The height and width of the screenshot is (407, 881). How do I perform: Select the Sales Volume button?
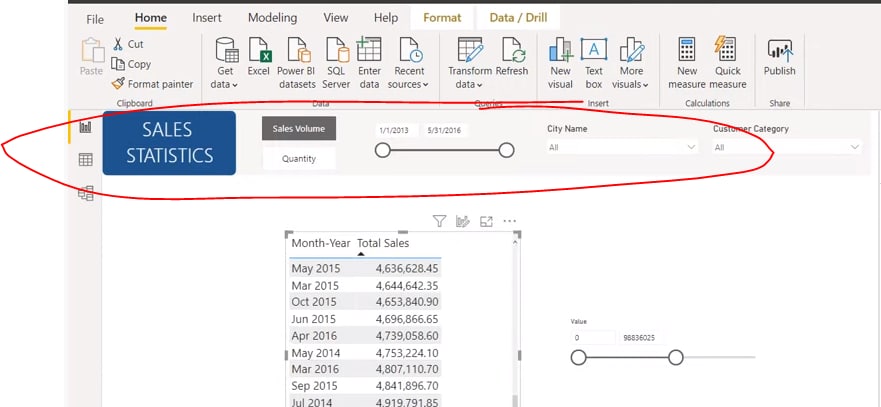click(x=299, y=129)
